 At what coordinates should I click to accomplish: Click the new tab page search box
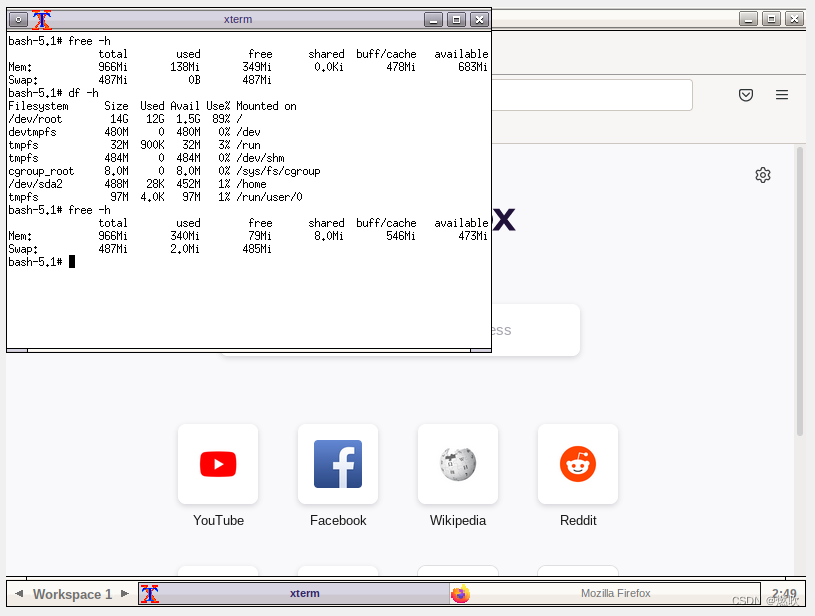click(535, 330)
